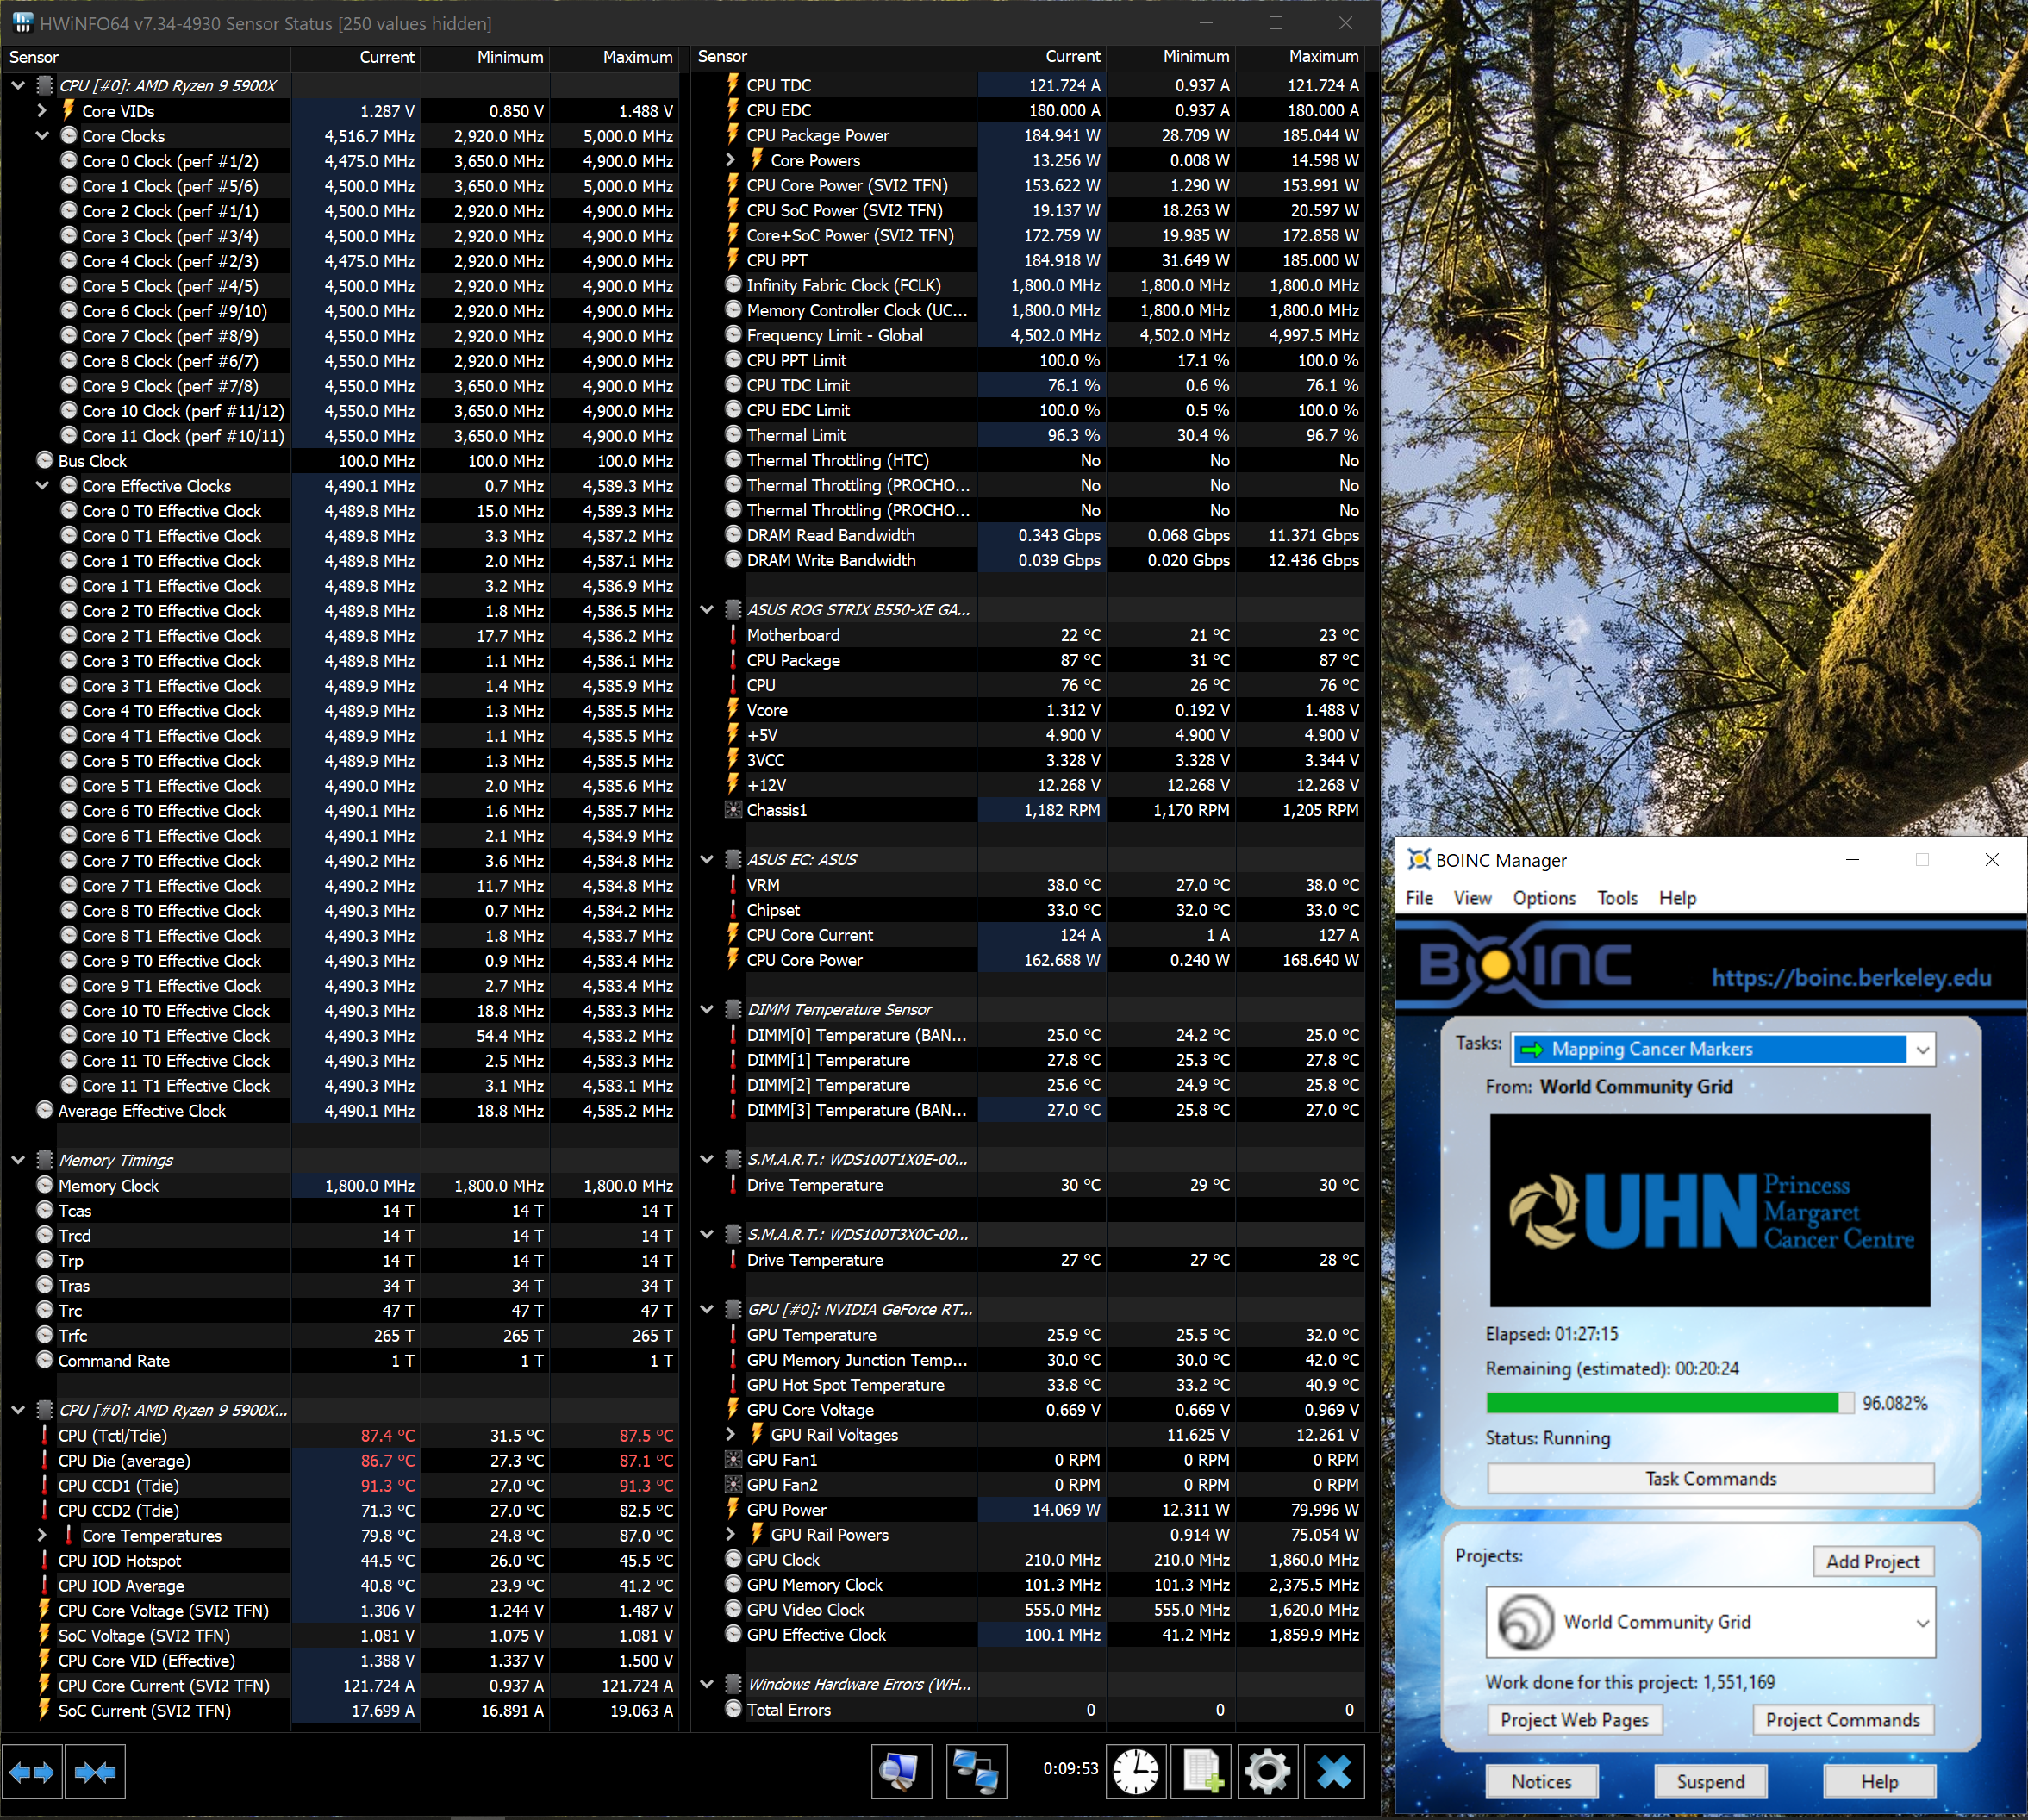Click the GPU Power lightning icon
2028x1820 pixels.
[733, 1509]
